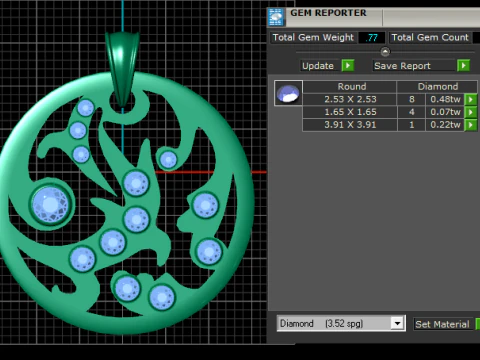Click the green arrow on the 0.07tw row
The image size is (480, 360).
pos(471,112)
